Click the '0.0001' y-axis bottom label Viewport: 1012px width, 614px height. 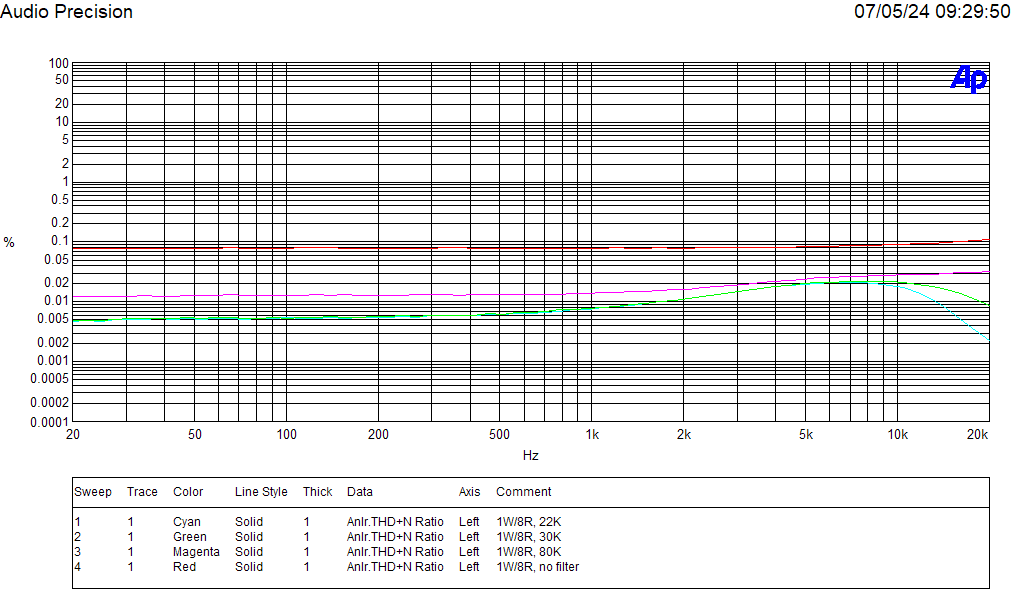(49, 422)
